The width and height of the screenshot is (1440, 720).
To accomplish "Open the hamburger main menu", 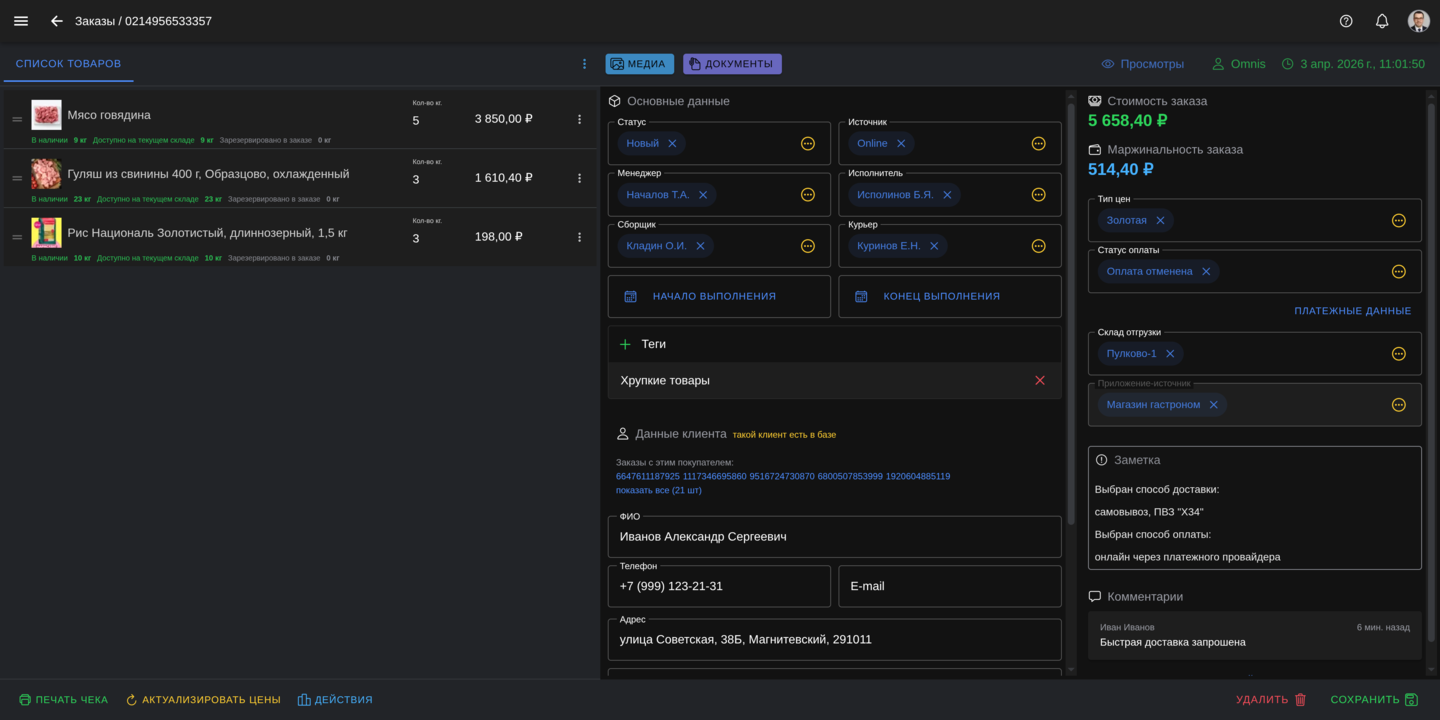I will coord(21,21).
